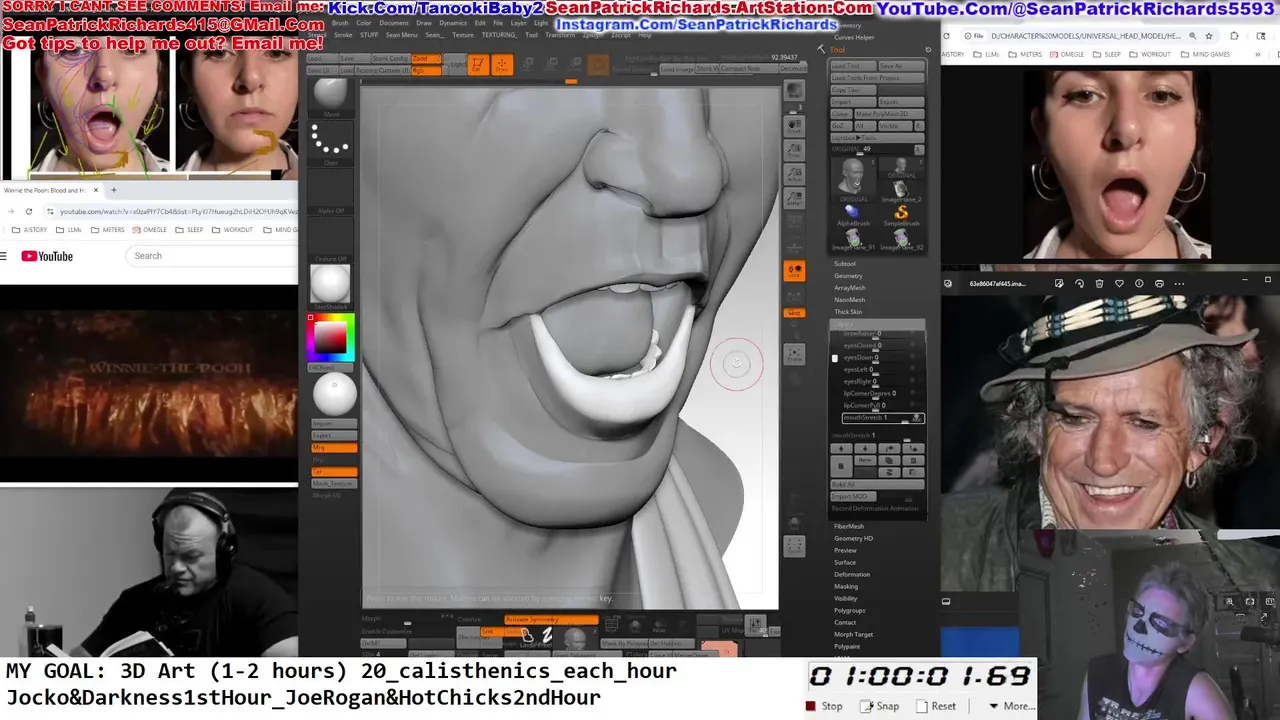Expand the Thick Skin subpalette
1280x720 pixels.
848,312
